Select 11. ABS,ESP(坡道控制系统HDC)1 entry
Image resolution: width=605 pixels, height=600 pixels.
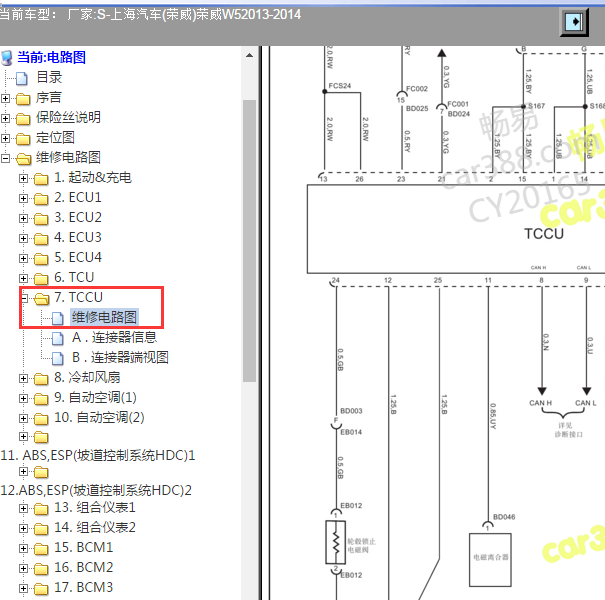coord(98,456)
